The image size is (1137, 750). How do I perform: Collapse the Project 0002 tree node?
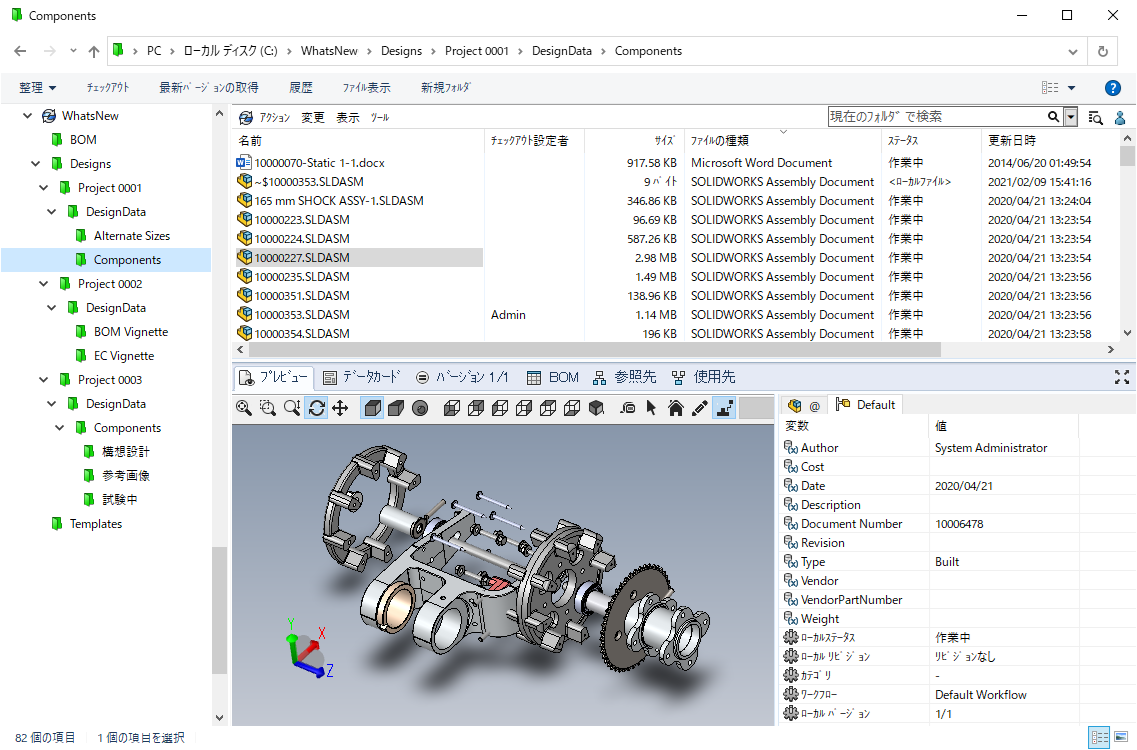point(44,284)
